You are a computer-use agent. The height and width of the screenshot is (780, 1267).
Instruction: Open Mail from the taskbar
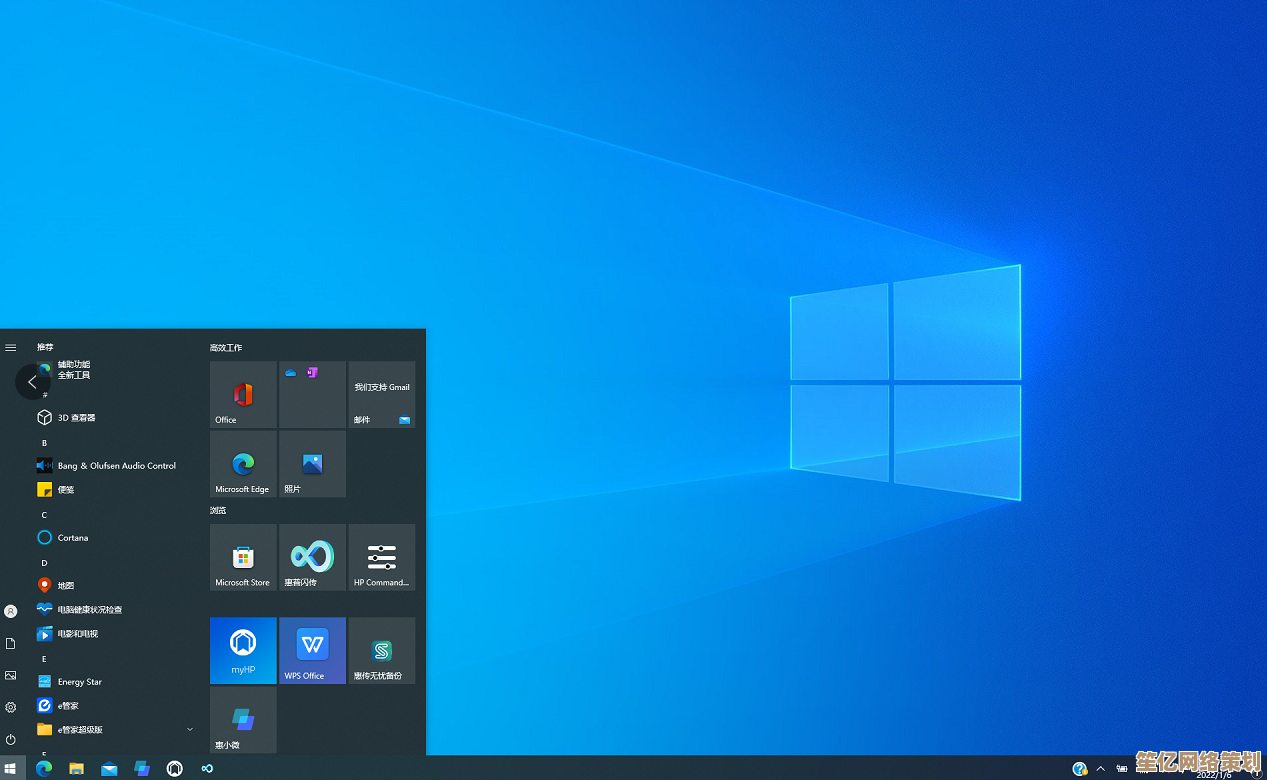click(109, 768)
